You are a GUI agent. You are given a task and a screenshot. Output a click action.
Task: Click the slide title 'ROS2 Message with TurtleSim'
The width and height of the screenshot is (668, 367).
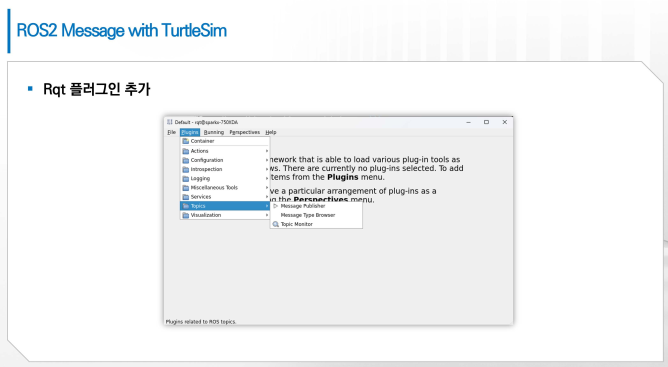[x=121, y=31]
